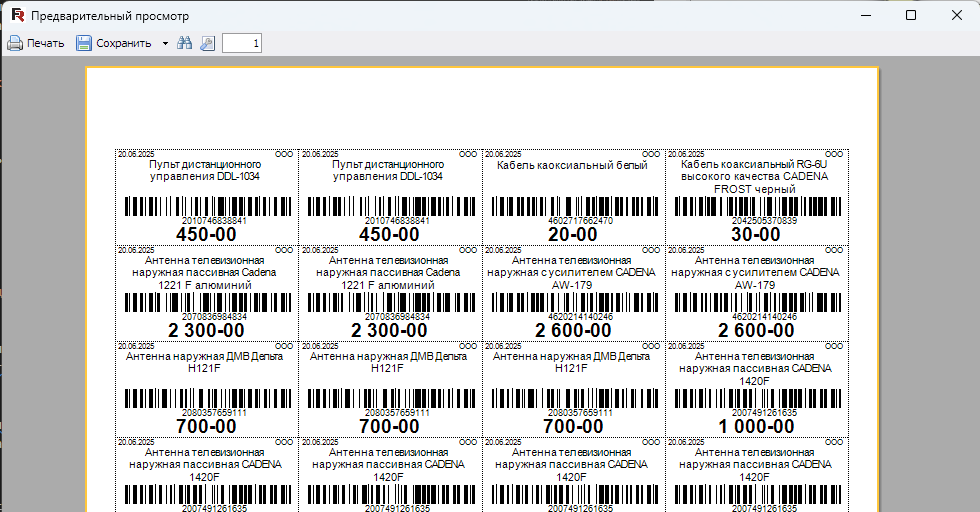
Task: Click the Кабель каоксиальный белый label
Action: click(x=572, y=166)
